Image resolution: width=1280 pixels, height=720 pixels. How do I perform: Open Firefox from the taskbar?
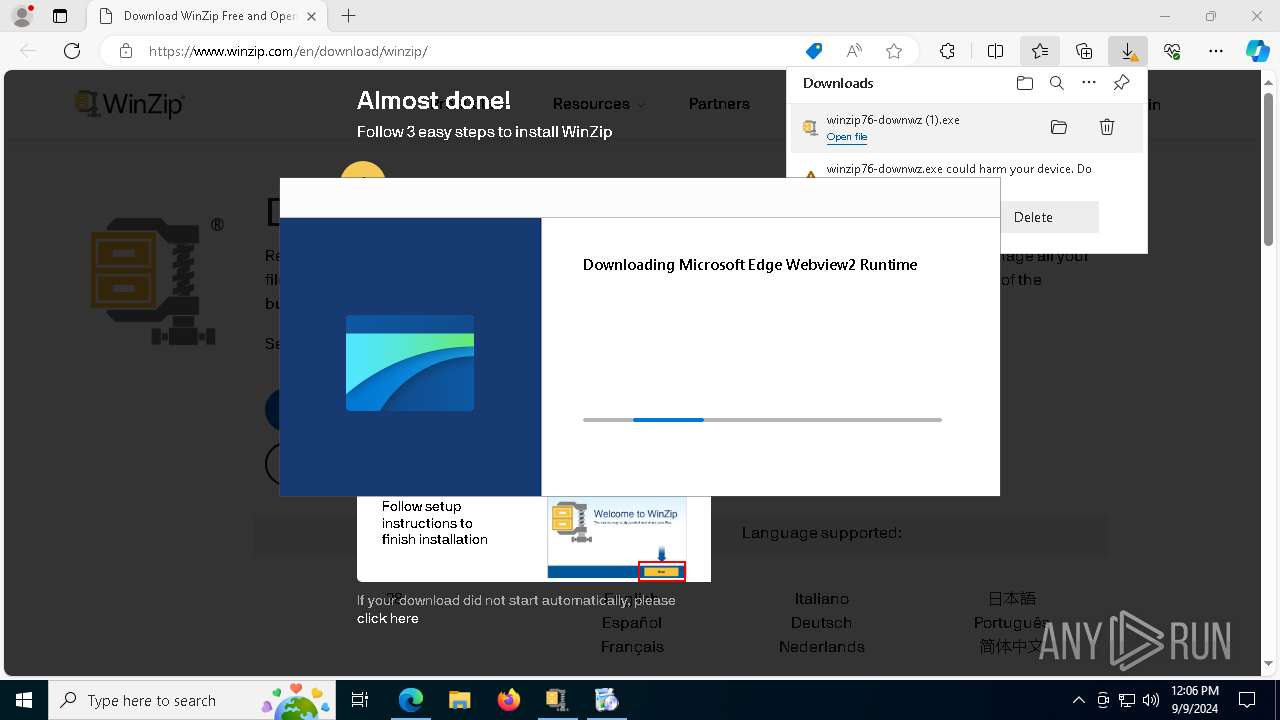(x=509, y=700)
